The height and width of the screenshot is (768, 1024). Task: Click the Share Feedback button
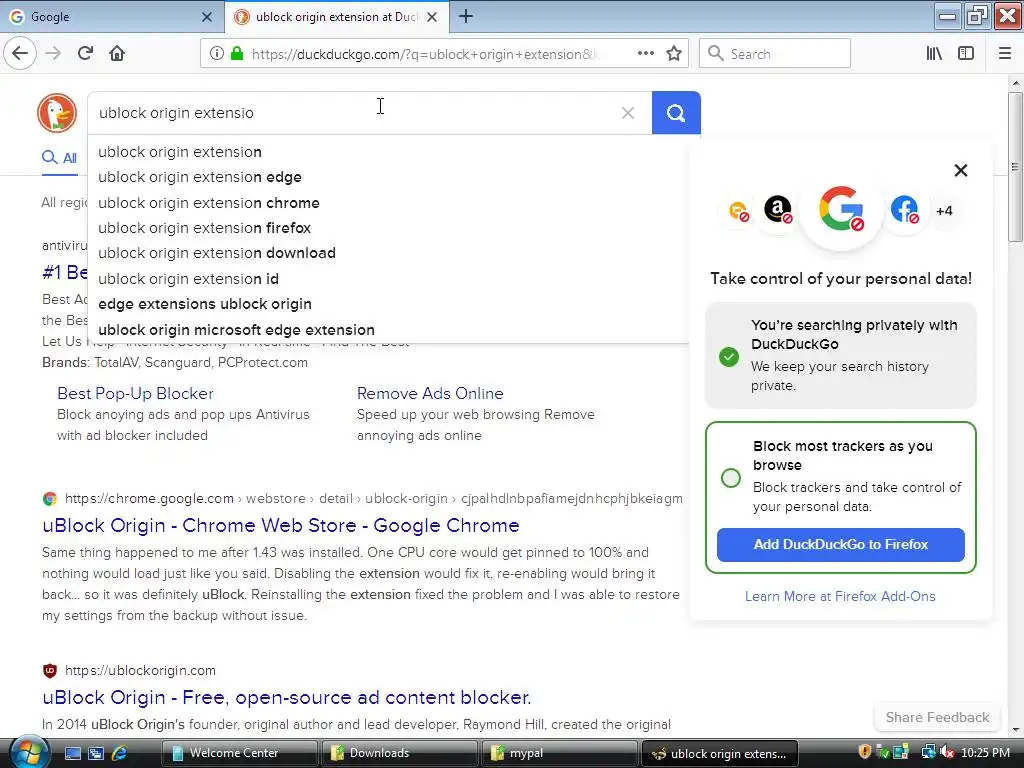pyautogui.click(x=937, y=717)
